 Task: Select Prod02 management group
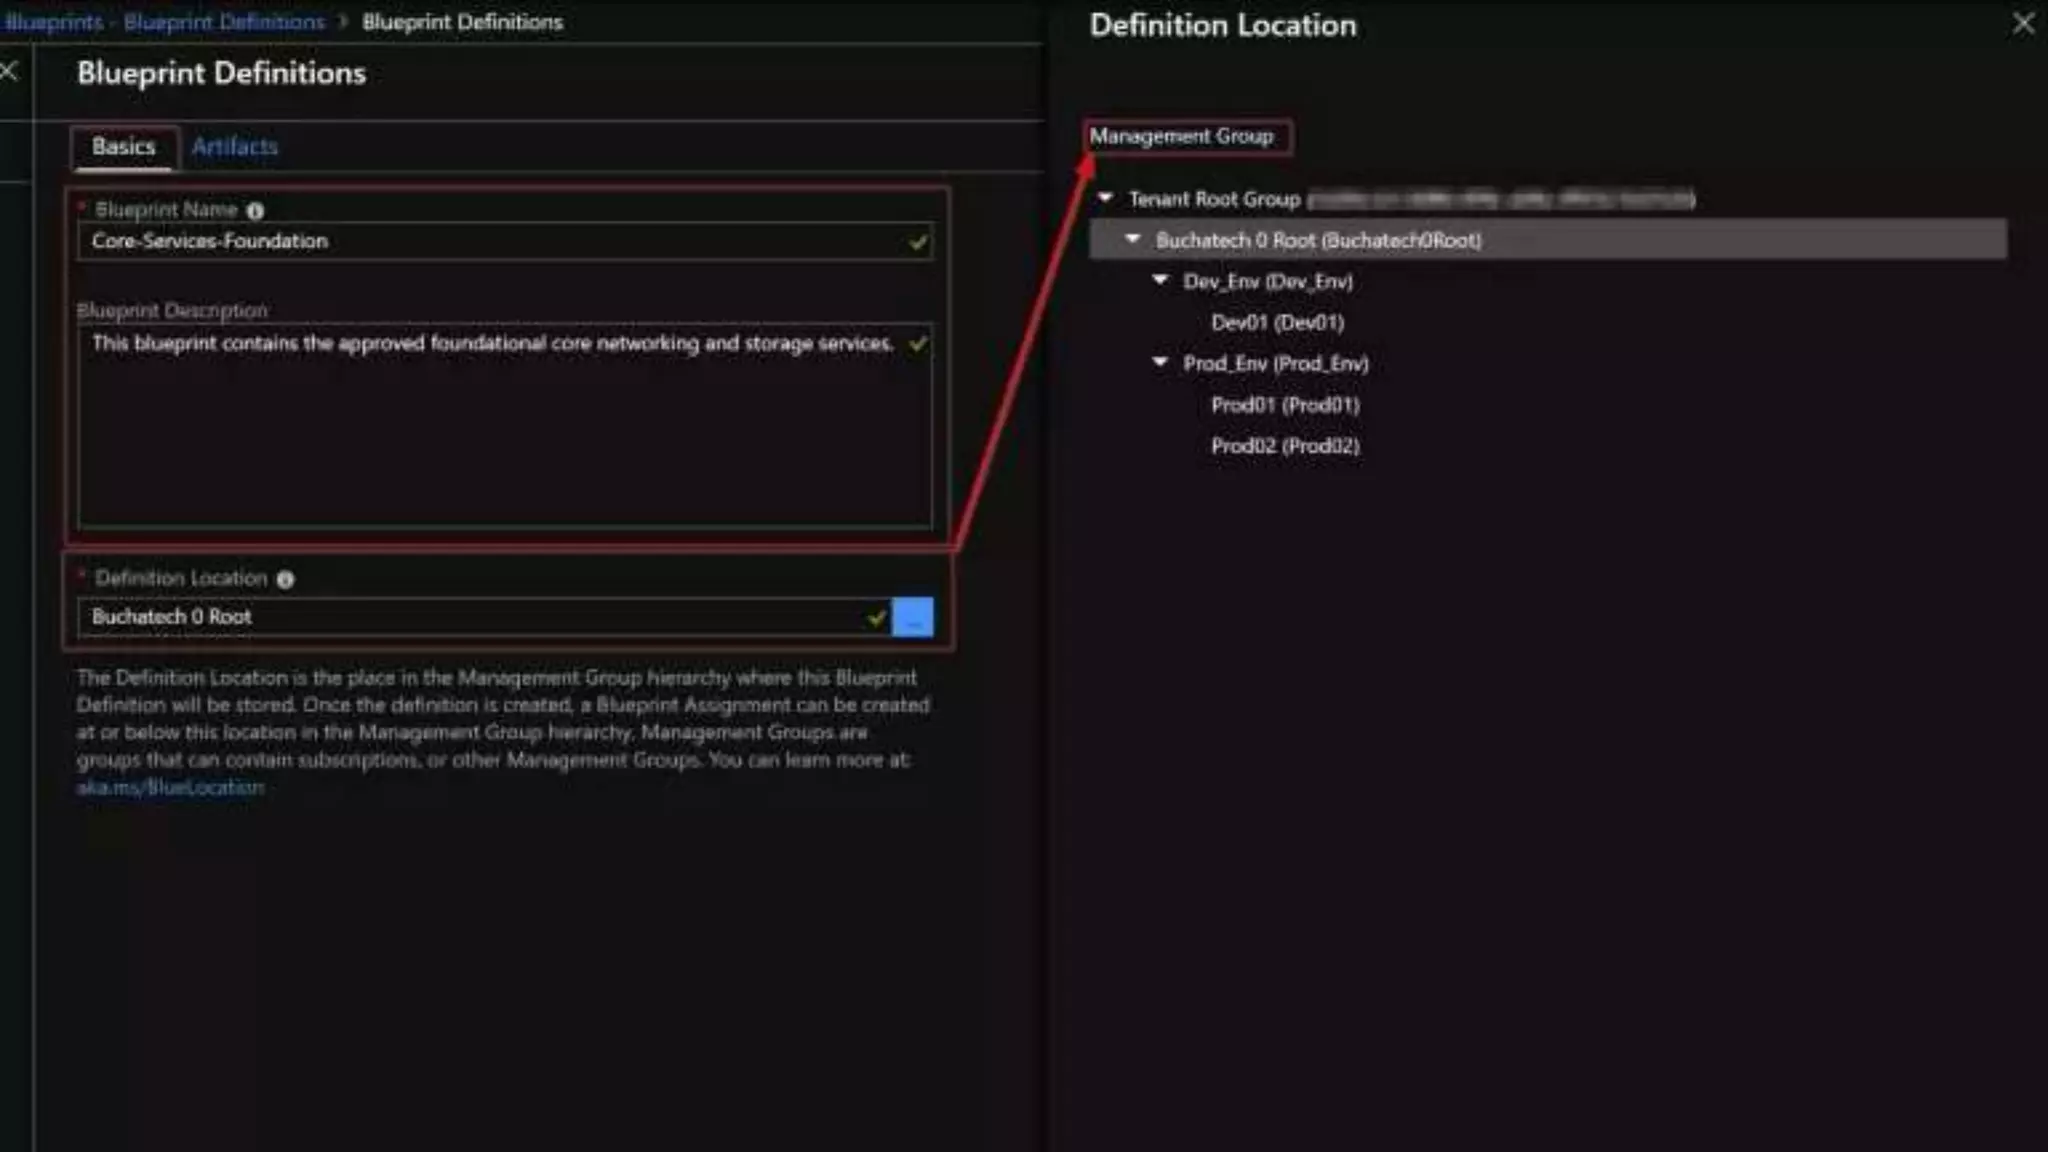(1285, 446)
